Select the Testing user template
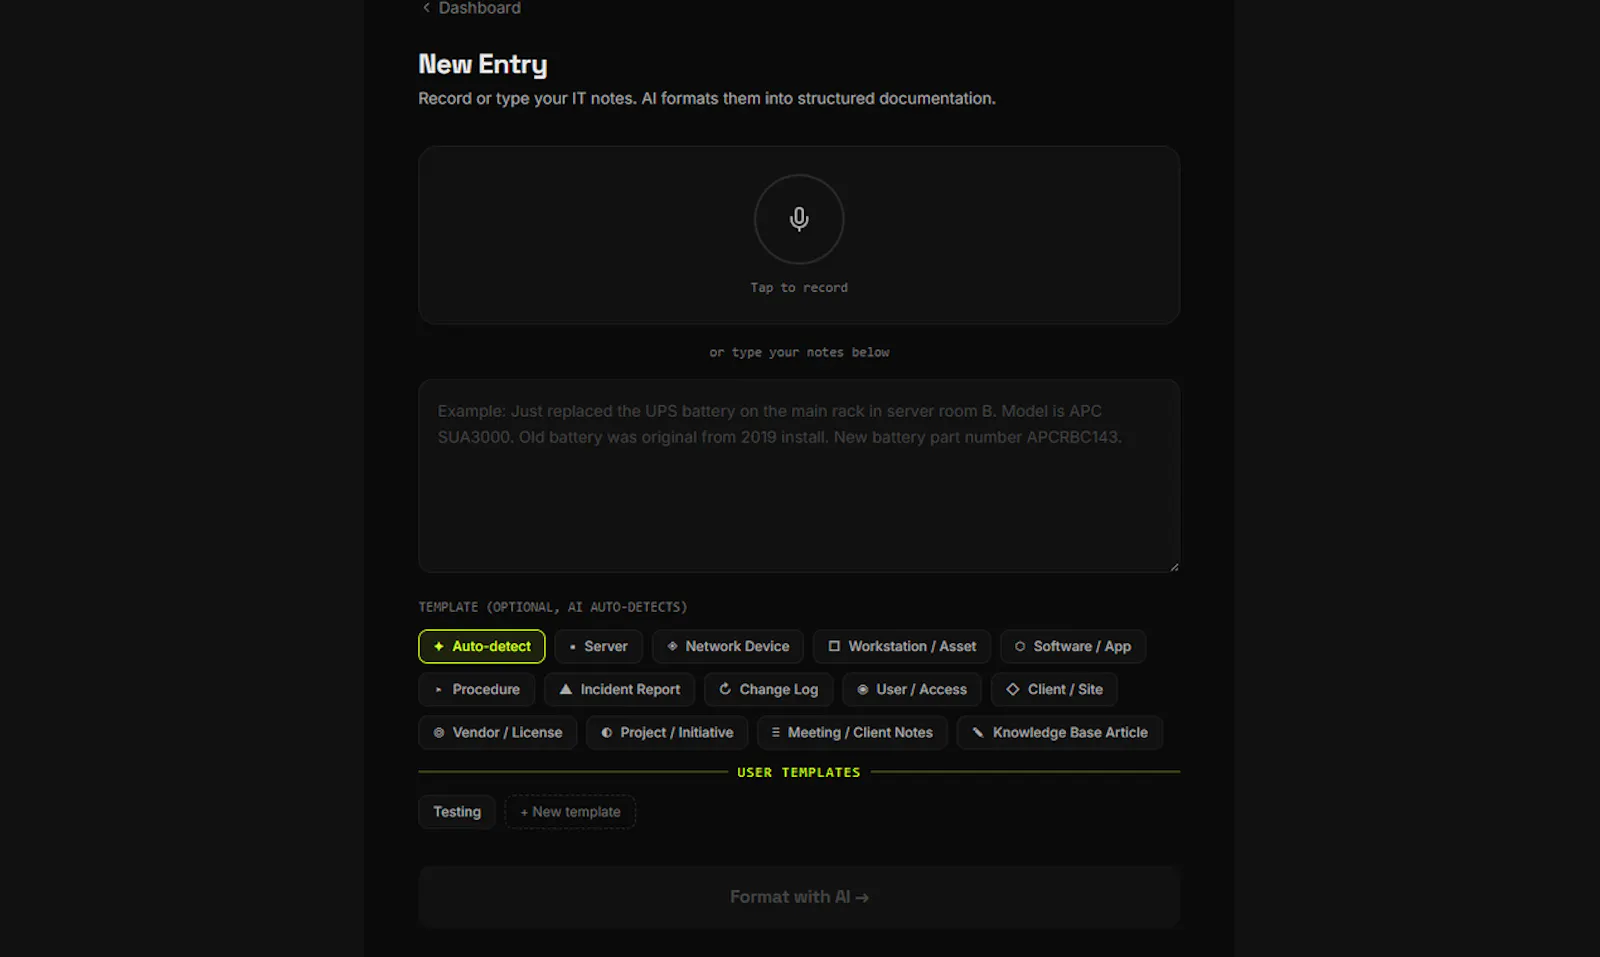Screen dimensions: 1600x957 (456, 812)
